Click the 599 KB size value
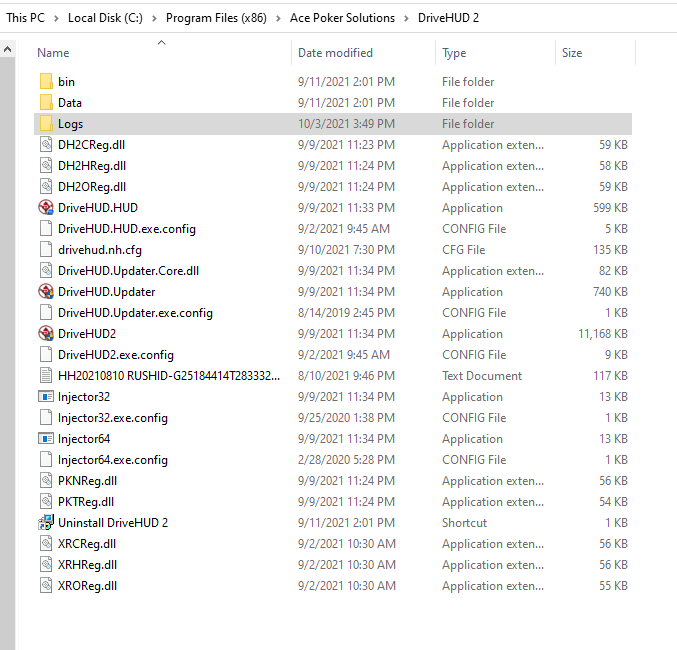 (610, 208)
